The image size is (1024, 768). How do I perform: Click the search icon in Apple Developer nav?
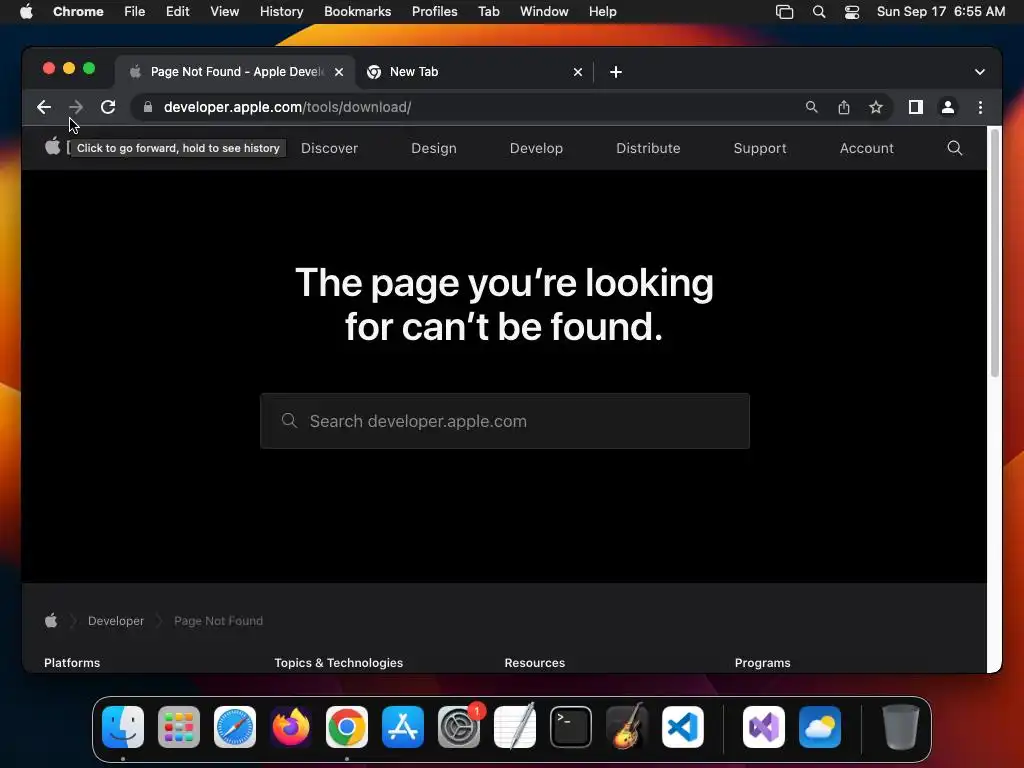pos(955,148)
